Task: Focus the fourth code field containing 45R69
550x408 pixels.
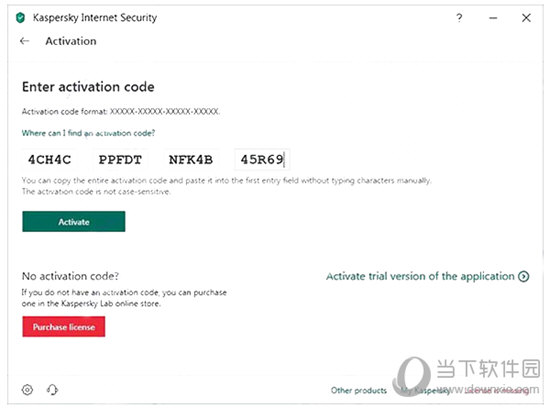Action: coord(262,160)
